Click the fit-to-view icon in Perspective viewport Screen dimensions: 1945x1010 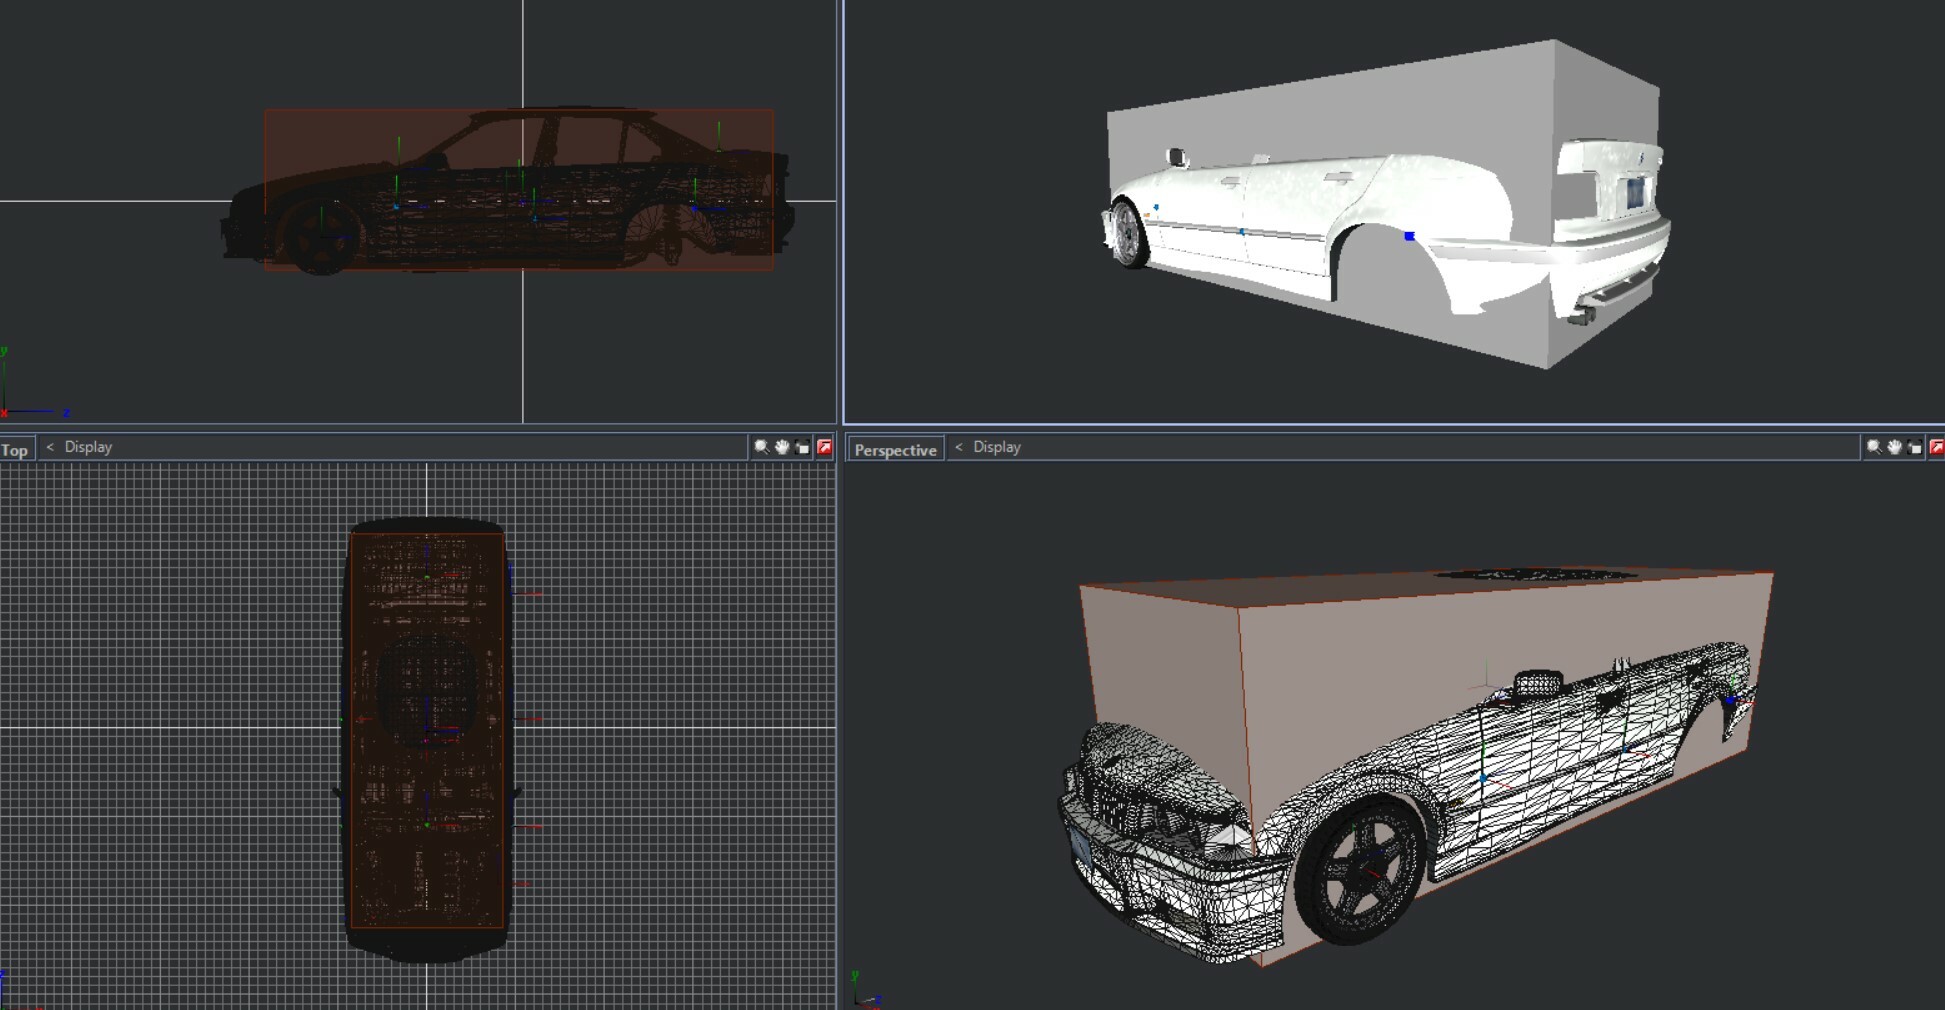point(1916,447)
